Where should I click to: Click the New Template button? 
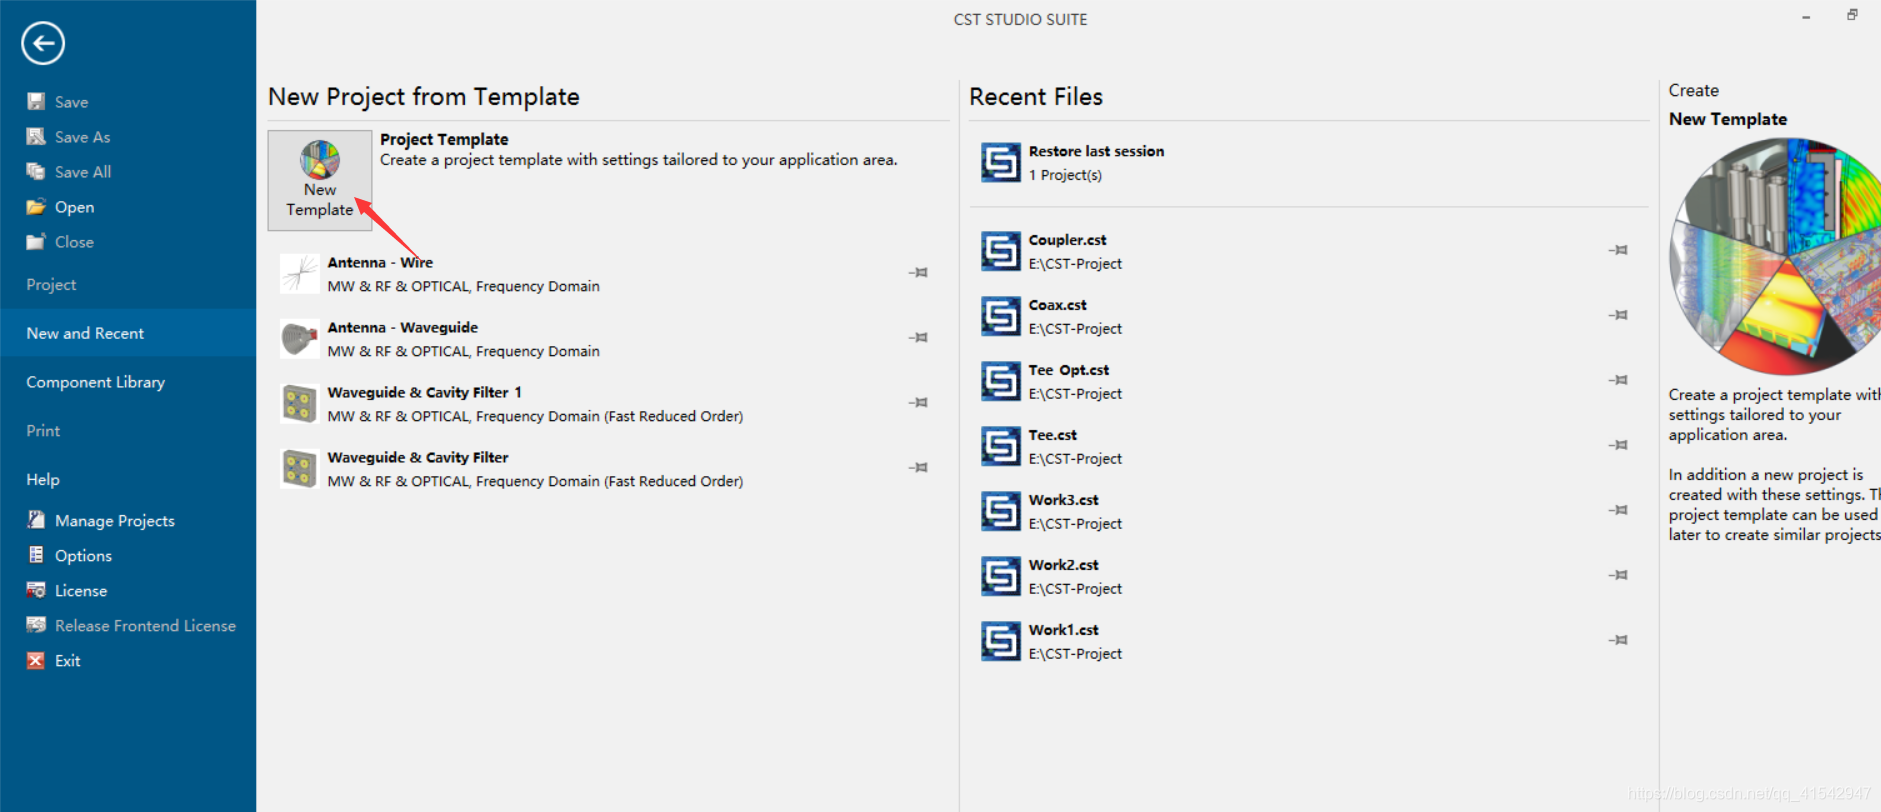point(320,180)
